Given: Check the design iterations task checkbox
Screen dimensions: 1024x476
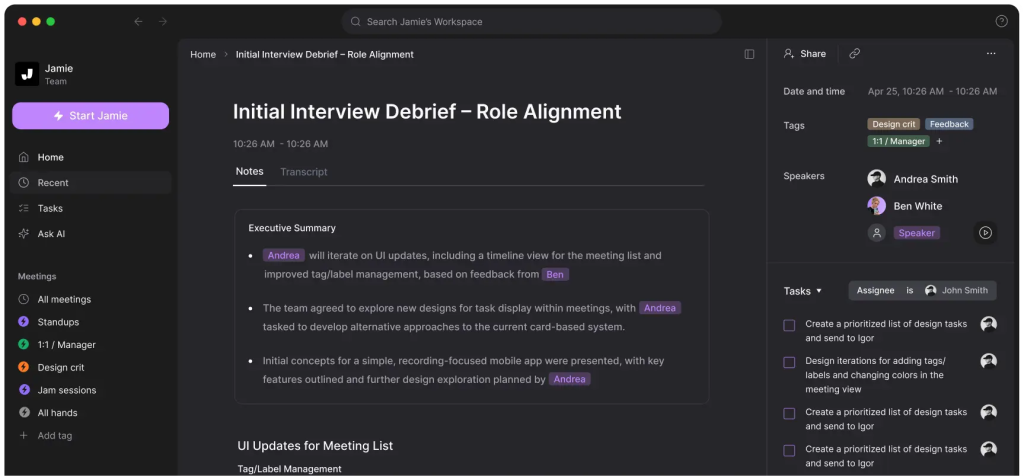Looking at the screenshot, I should point(789,362).
